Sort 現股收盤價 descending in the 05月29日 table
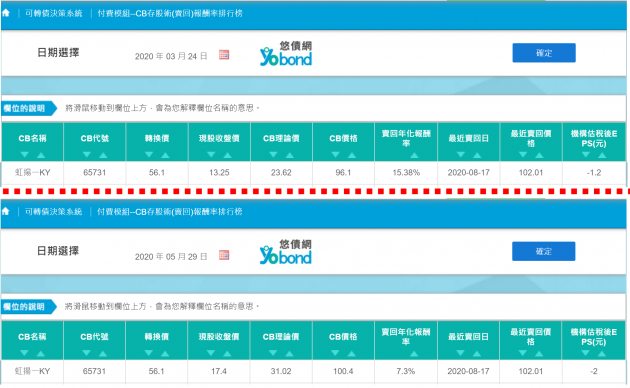The width and height of the screenshot is (630, 388). click(211, 353)
